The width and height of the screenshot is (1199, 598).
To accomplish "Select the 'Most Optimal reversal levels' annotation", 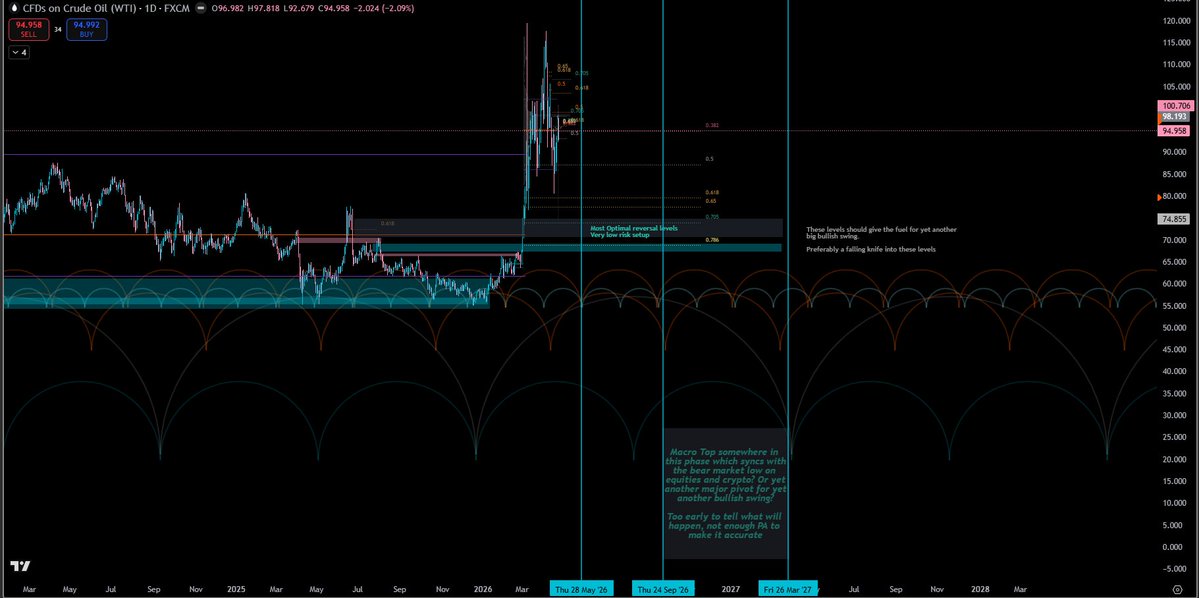I will (633, 228).
